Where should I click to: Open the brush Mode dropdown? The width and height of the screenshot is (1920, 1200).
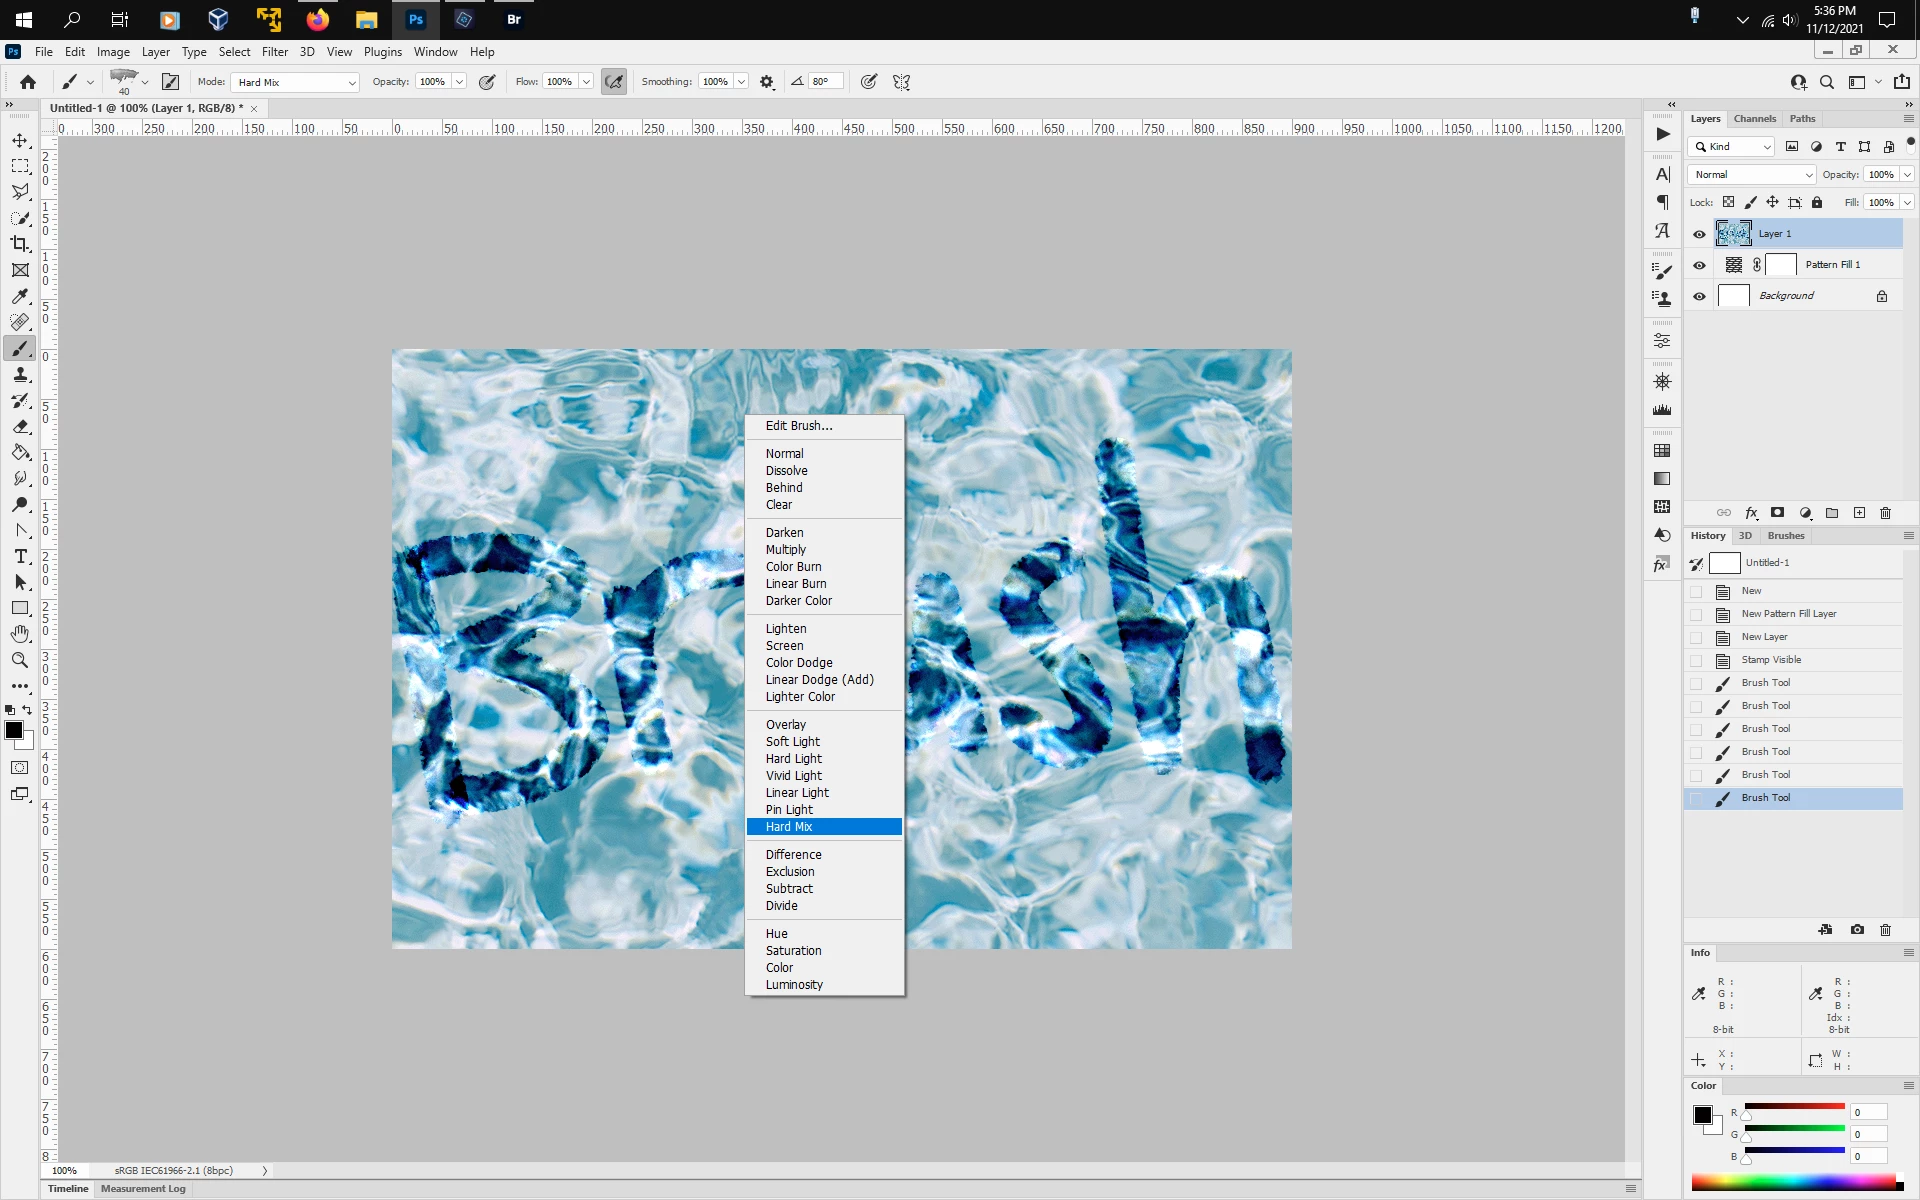click(295, 82)
